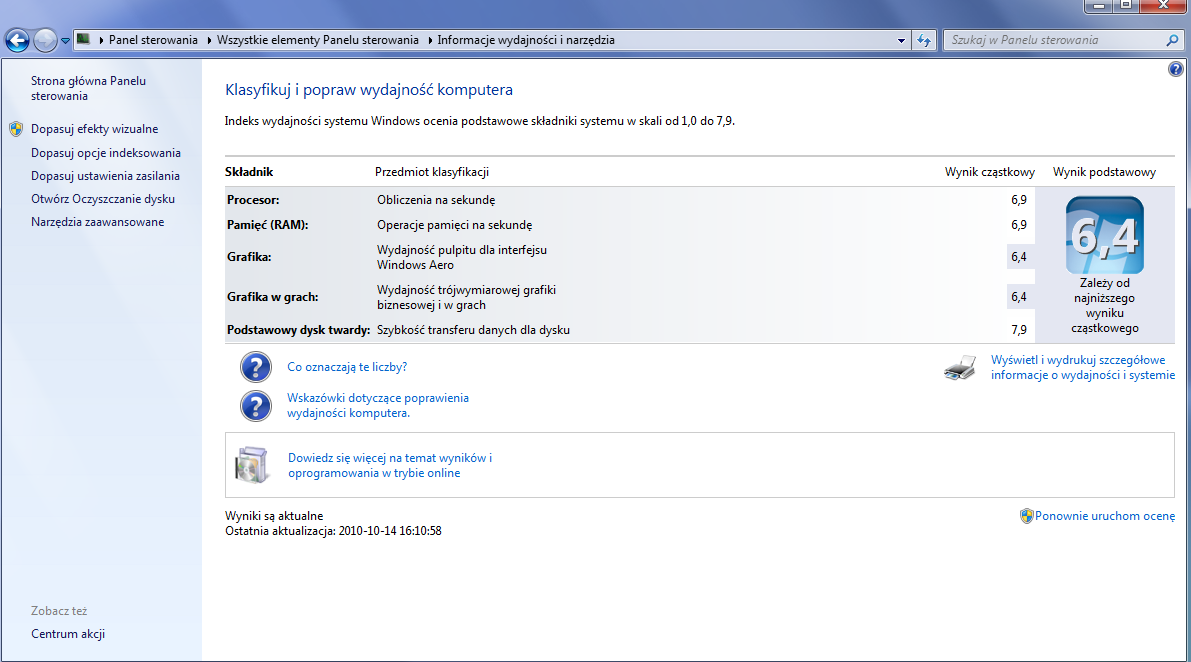The width and height of the screenshot is (1191, 662).
Task: Click the magnifier search icon
Action: pyautogui.click(x=1173, y=40)
